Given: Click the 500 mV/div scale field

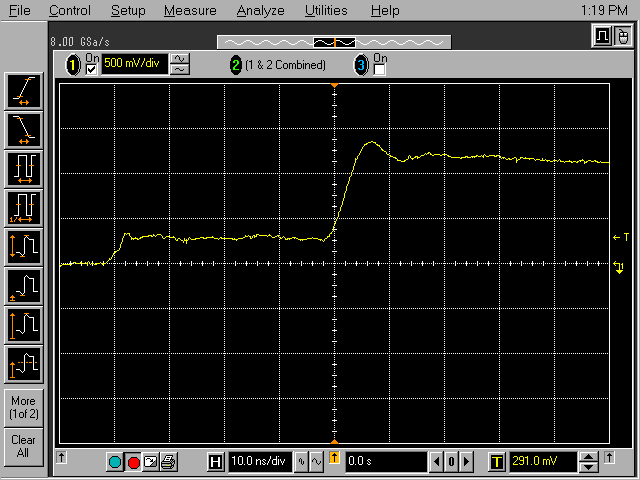Looking at the screenshot, I should (x=134, y=64).
